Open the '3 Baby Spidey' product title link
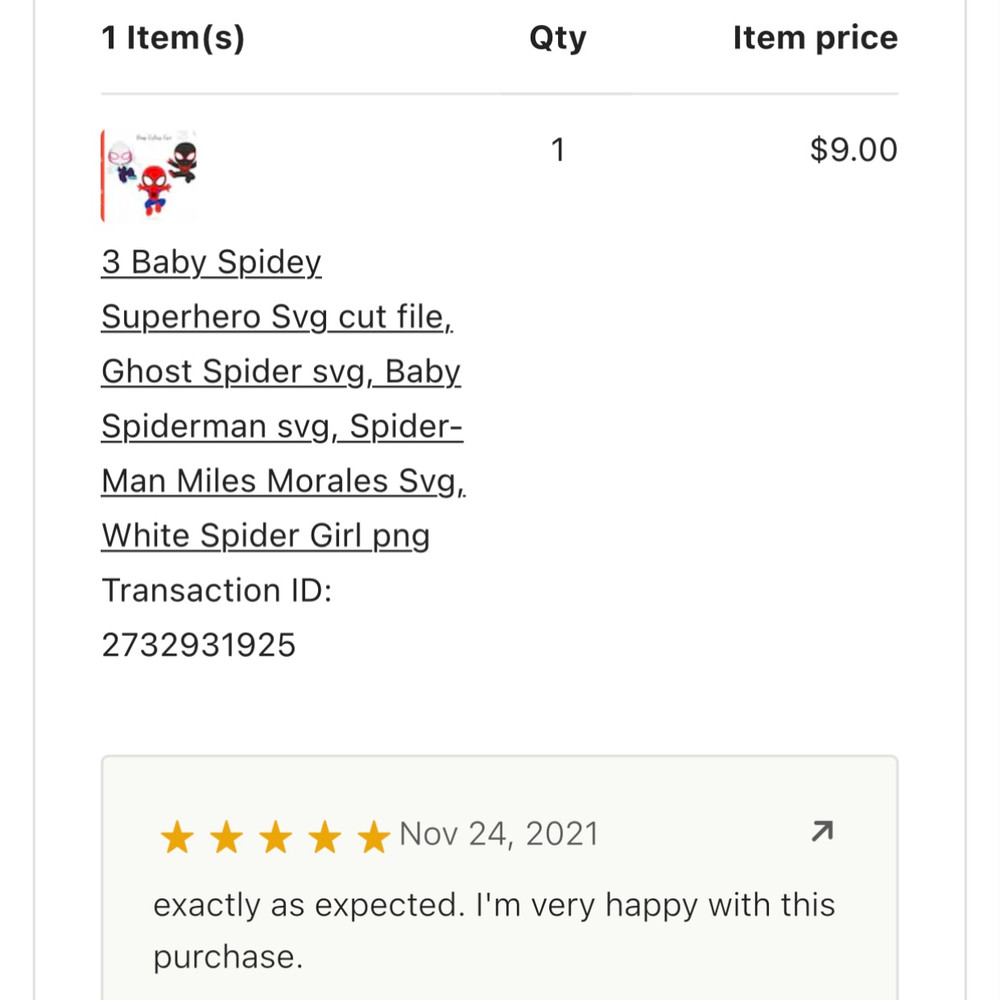Screen dimensions: 1000x1000 [211, 263]
